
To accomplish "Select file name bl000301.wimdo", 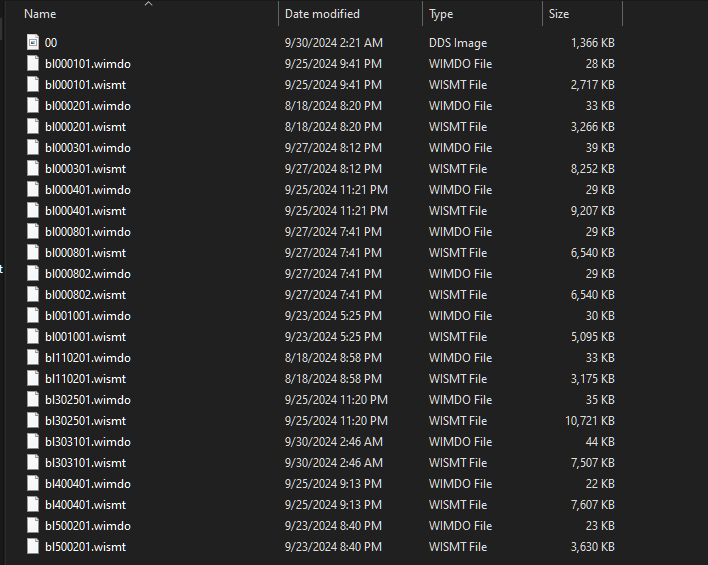I will [x=88, y=148].
